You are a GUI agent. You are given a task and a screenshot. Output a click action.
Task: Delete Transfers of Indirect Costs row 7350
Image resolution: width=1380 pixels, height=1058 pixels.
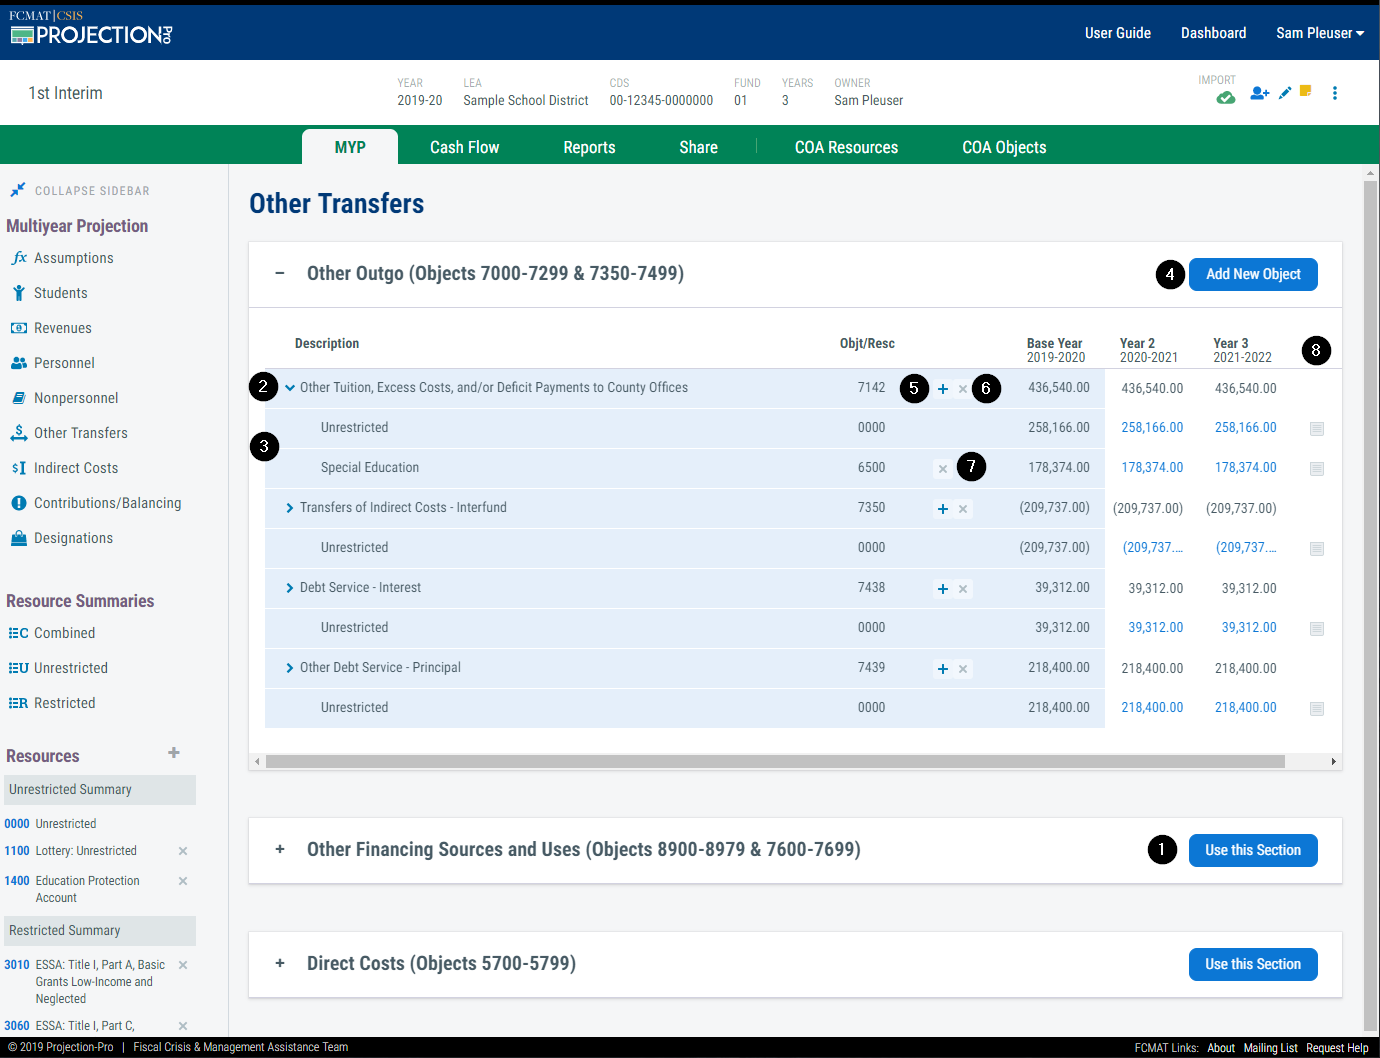click(x=963, y=509)
